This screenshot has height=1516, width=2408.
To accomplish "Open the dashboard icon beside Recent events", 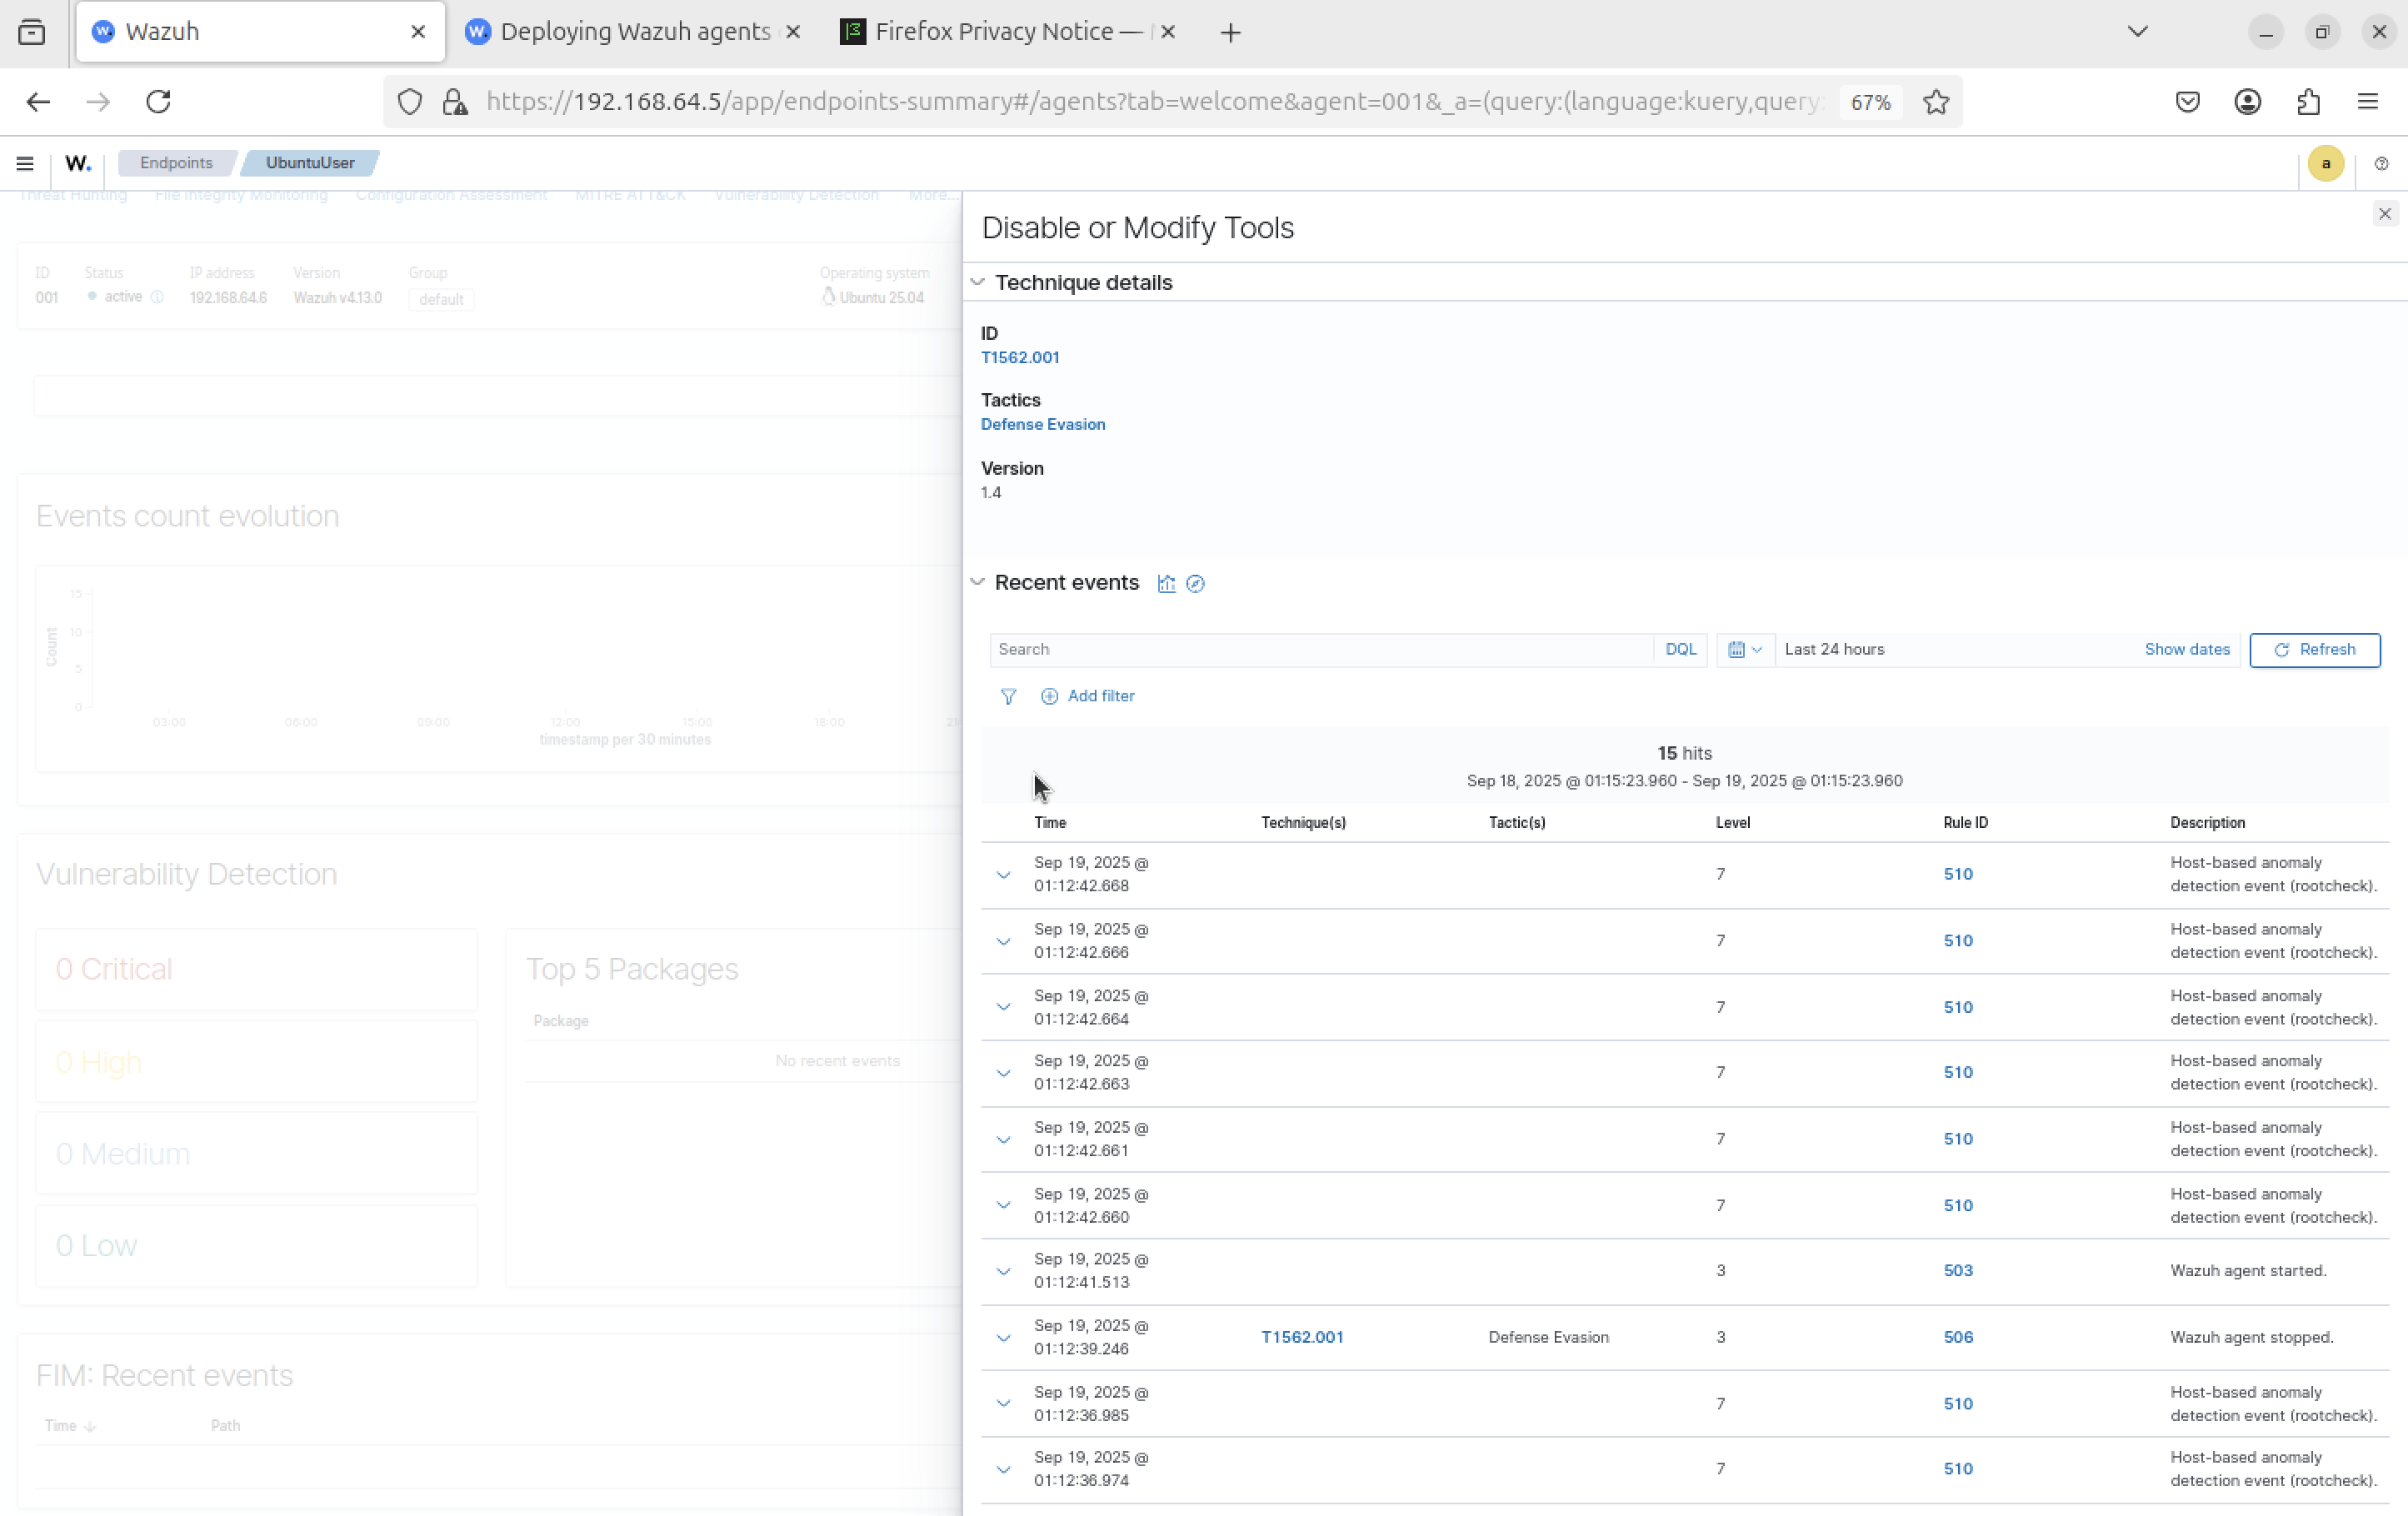I will coord(1166,583).
